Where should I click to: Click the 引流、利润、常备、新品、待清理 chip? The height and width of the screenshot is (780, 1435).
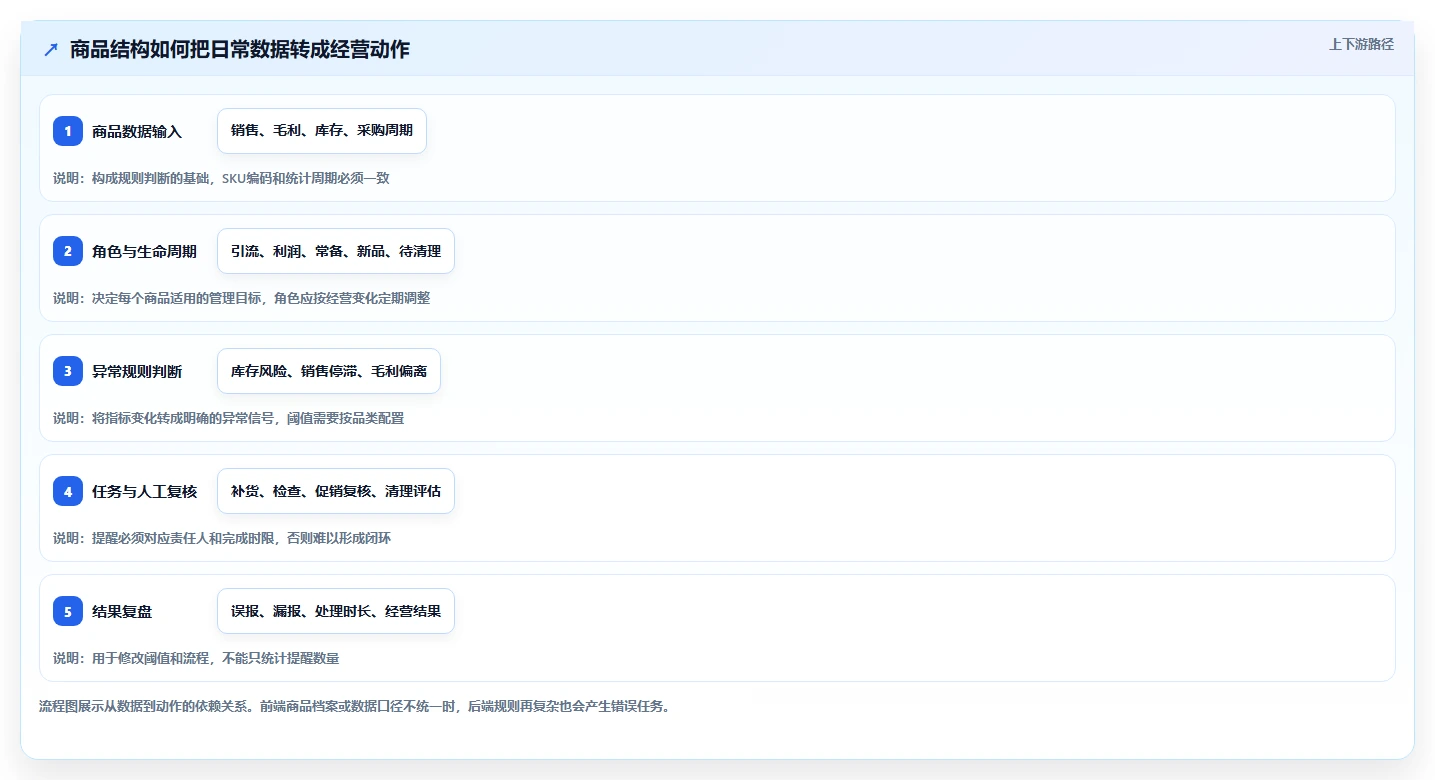(x=336, y=251)
